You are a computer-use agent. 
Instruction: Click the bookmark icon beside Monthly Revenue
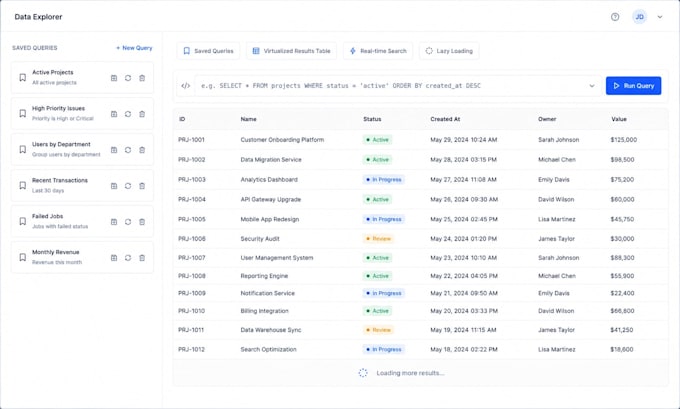(x=23, y=258)
